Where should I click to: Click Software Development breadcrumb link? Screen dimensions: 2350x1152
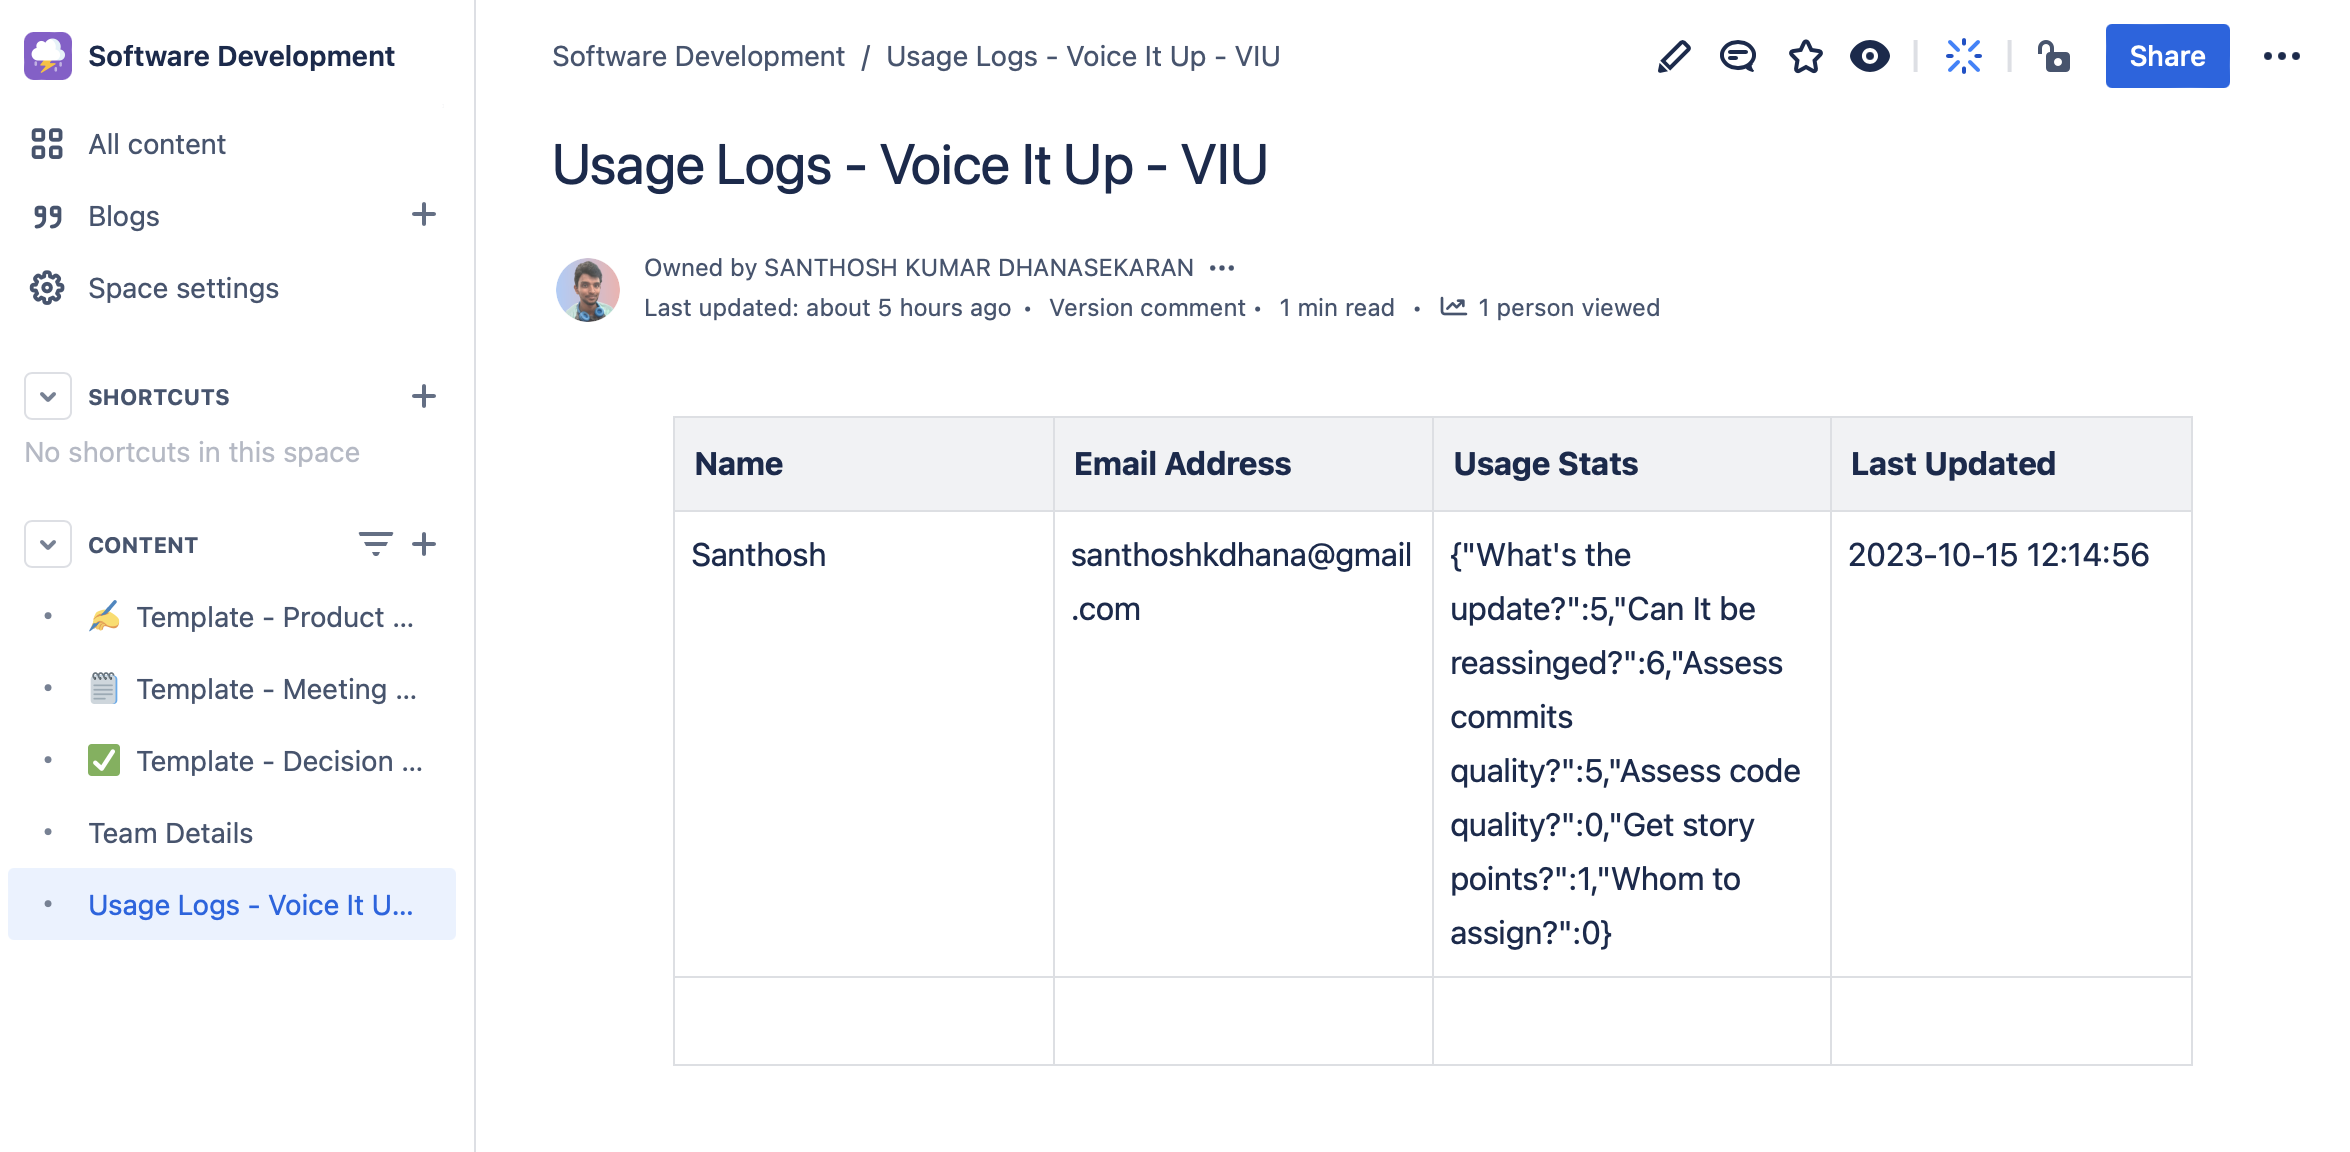tap(698, 57)
